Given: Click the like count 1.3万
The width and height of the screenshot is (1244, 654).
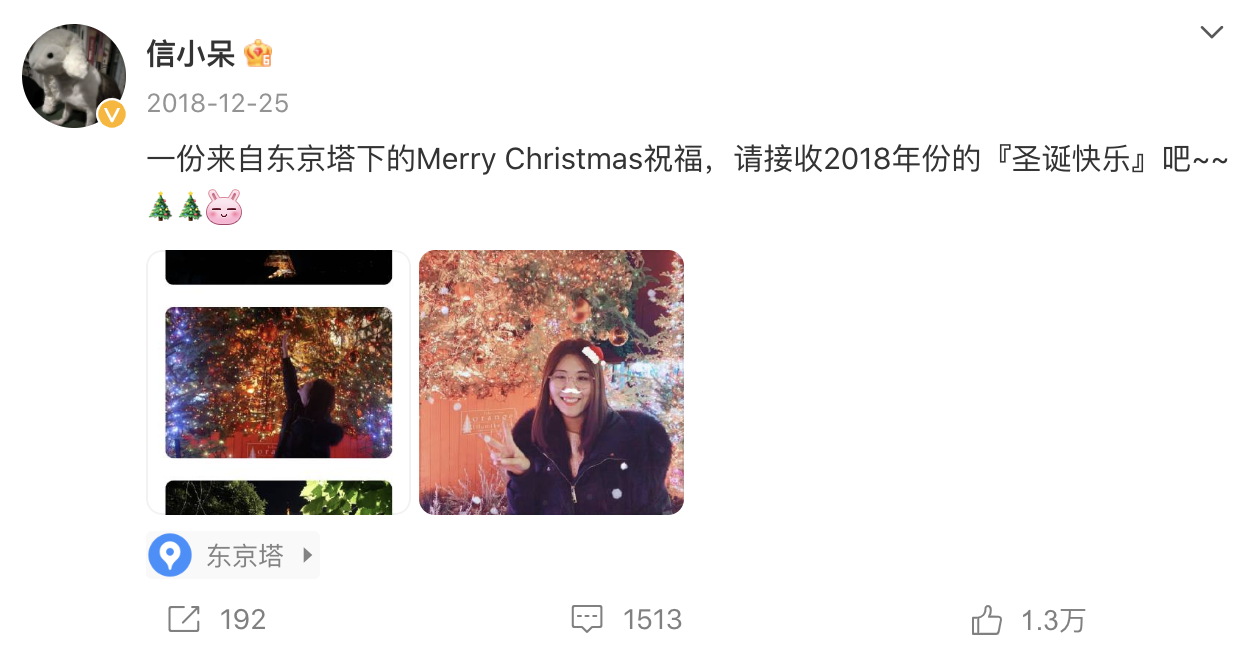Looking at the screenshot, I should 1053,620.
